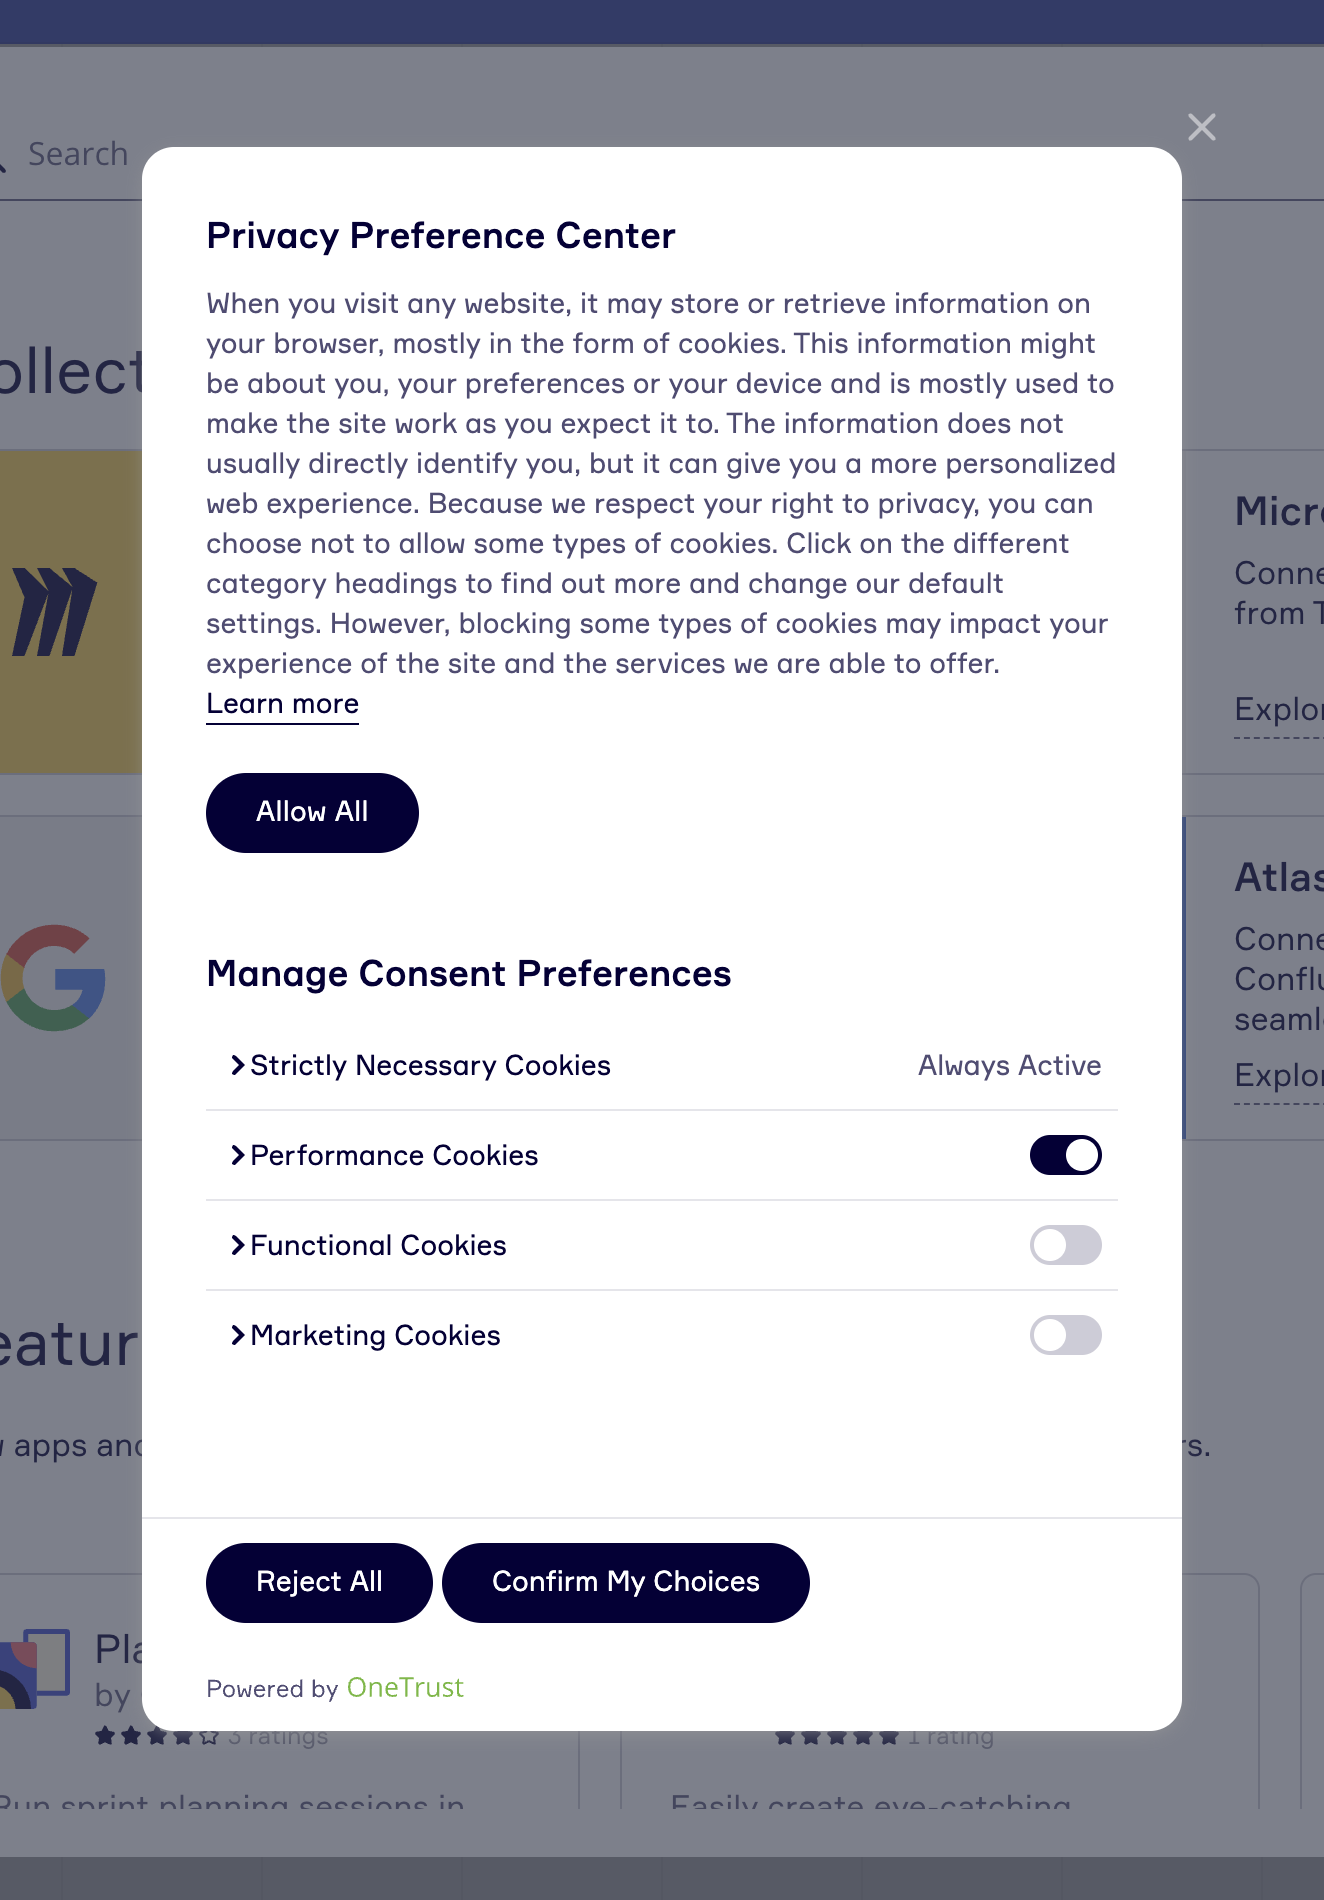Open the Learn more link
Screen dimensions: 1324x1900
point(282,704)
